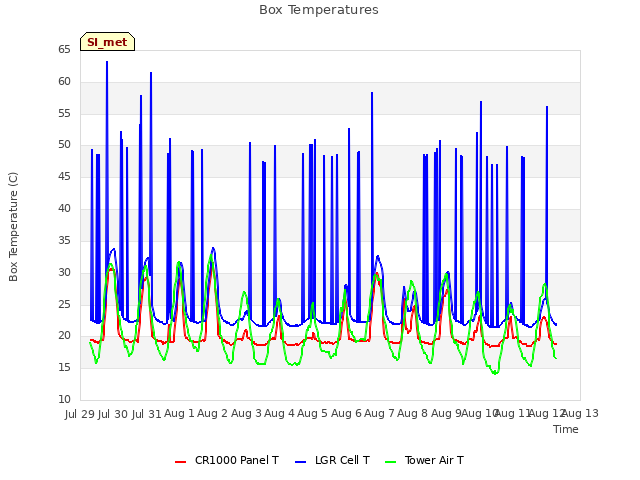
Task: Click the 25 y-axis tick label
Action: tap(64, 304)
